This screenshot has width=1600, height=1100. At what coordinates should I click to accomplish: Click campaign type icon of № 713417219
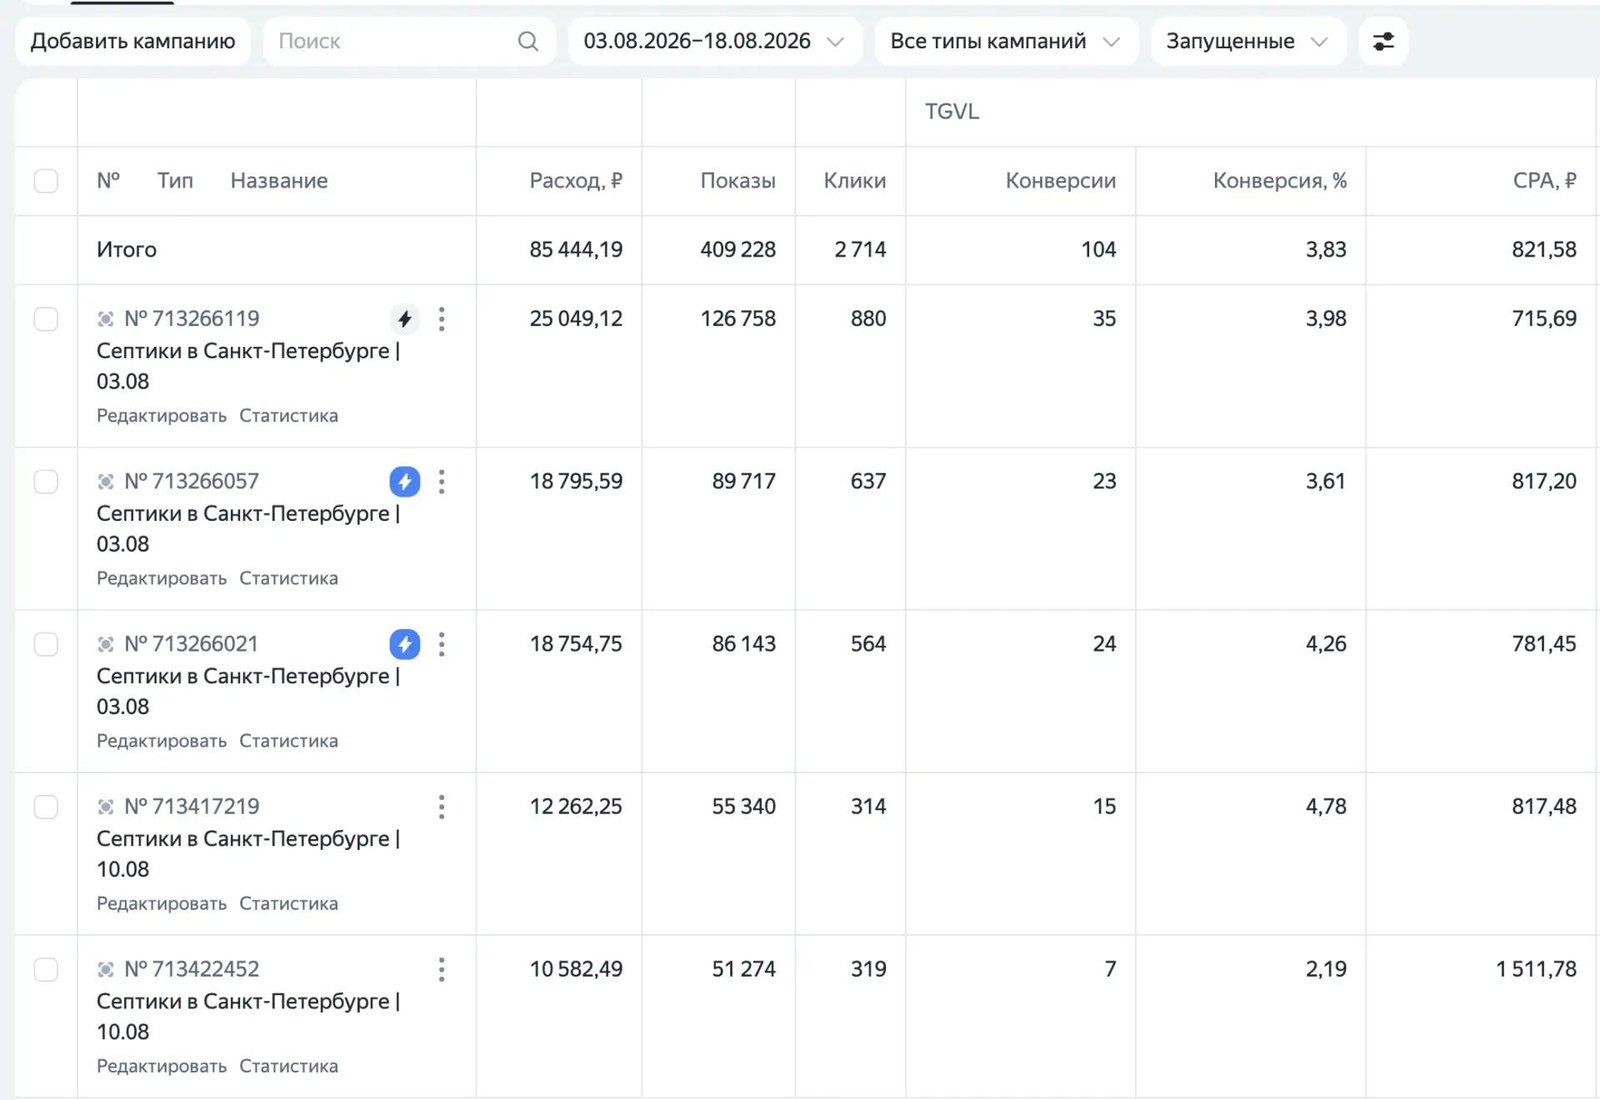[x=105, y=807]
